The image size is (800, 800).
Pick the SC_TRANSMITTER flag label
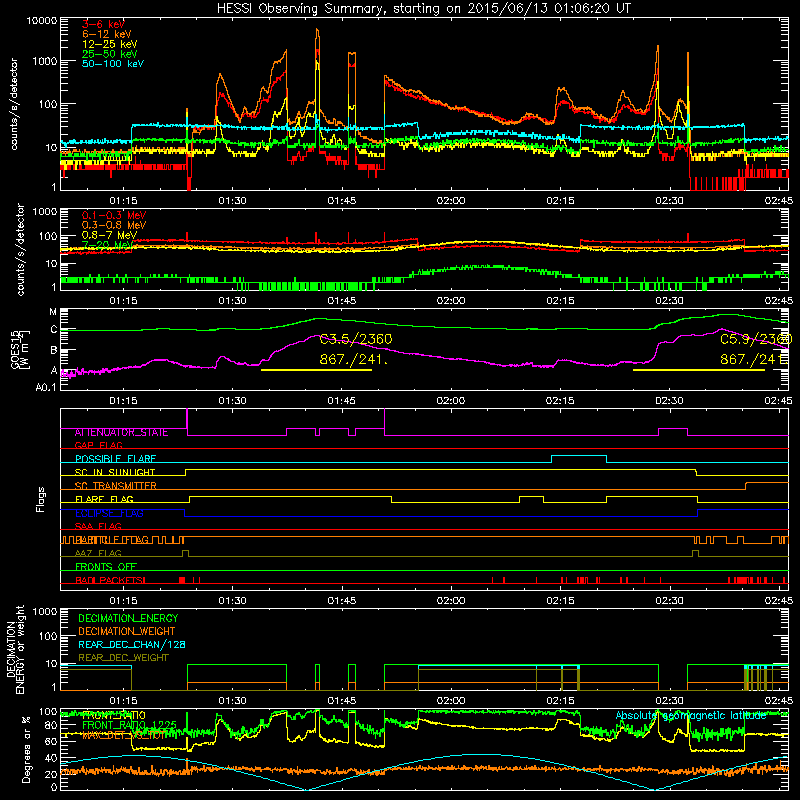coord(116,486)
